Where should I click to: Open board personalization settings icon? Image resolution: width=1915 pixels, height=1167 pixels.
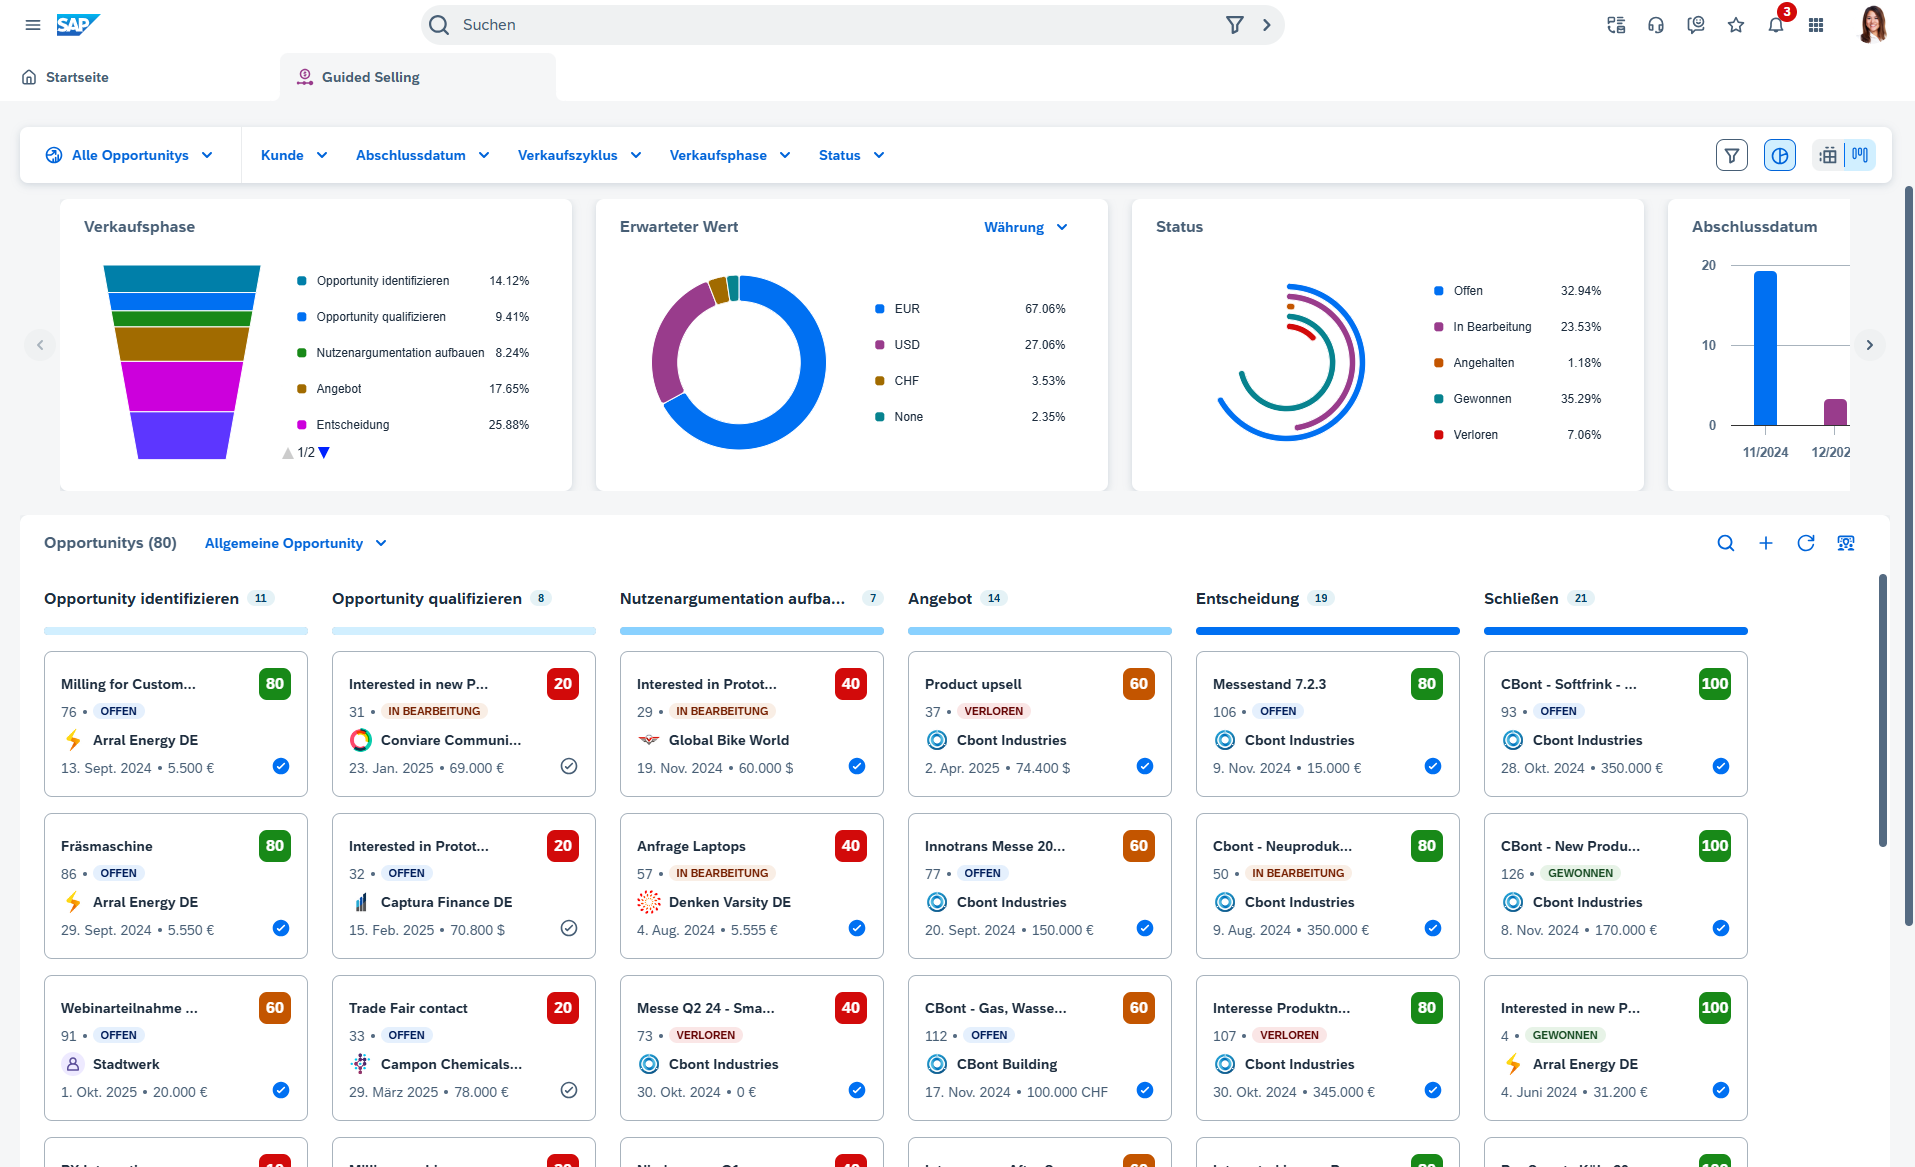click(x=1846, y=543)
